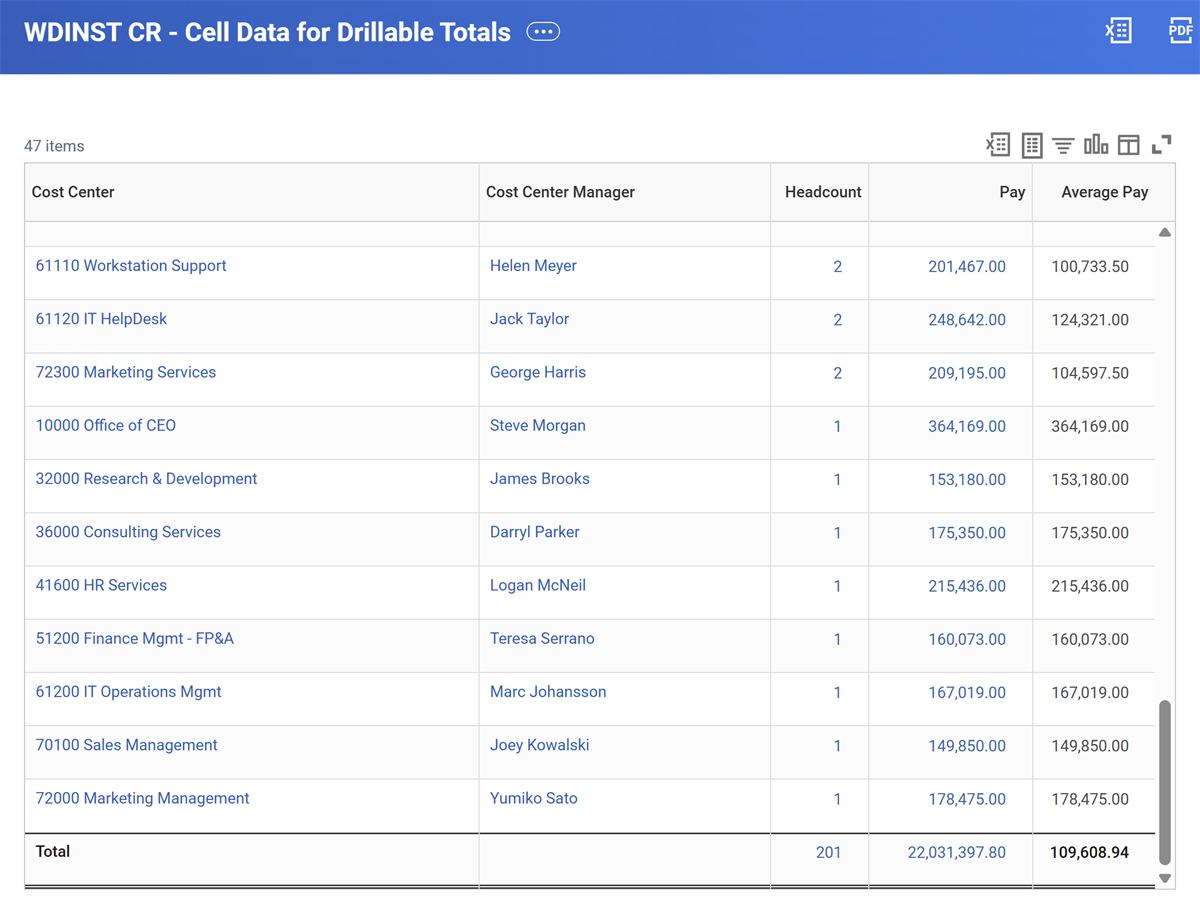
Task: Sort by Average Pay column header
Action: (1104, 192)
